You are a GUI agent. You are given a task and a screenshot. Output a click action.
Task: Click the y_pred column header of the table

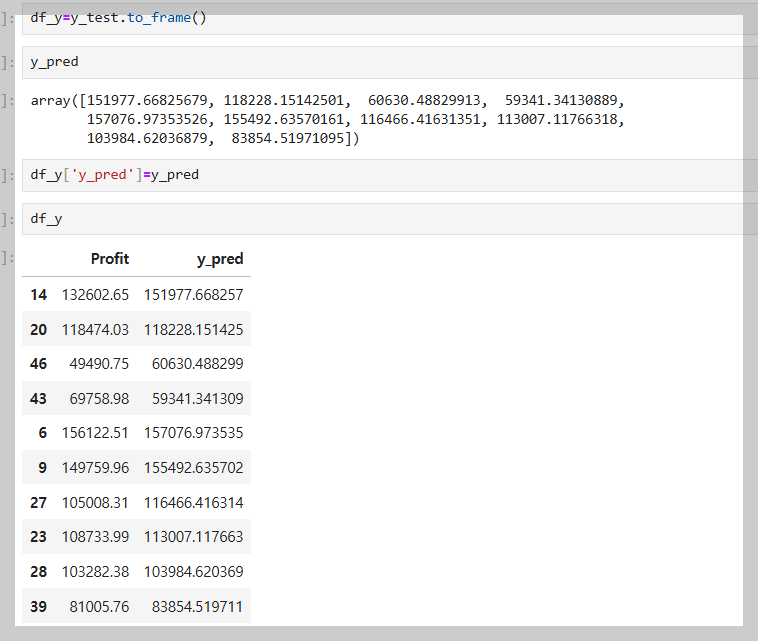coord(220,259)
